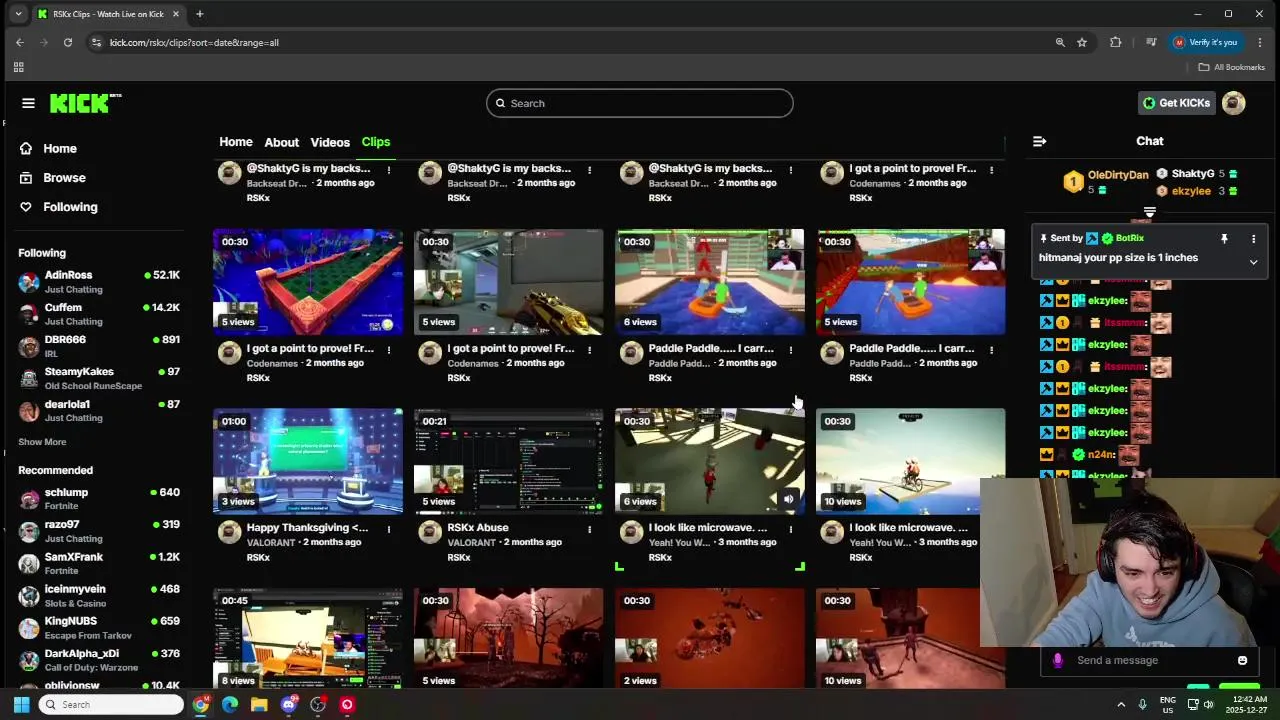
Task: Click the KICK logo
Action: (85, 103)
